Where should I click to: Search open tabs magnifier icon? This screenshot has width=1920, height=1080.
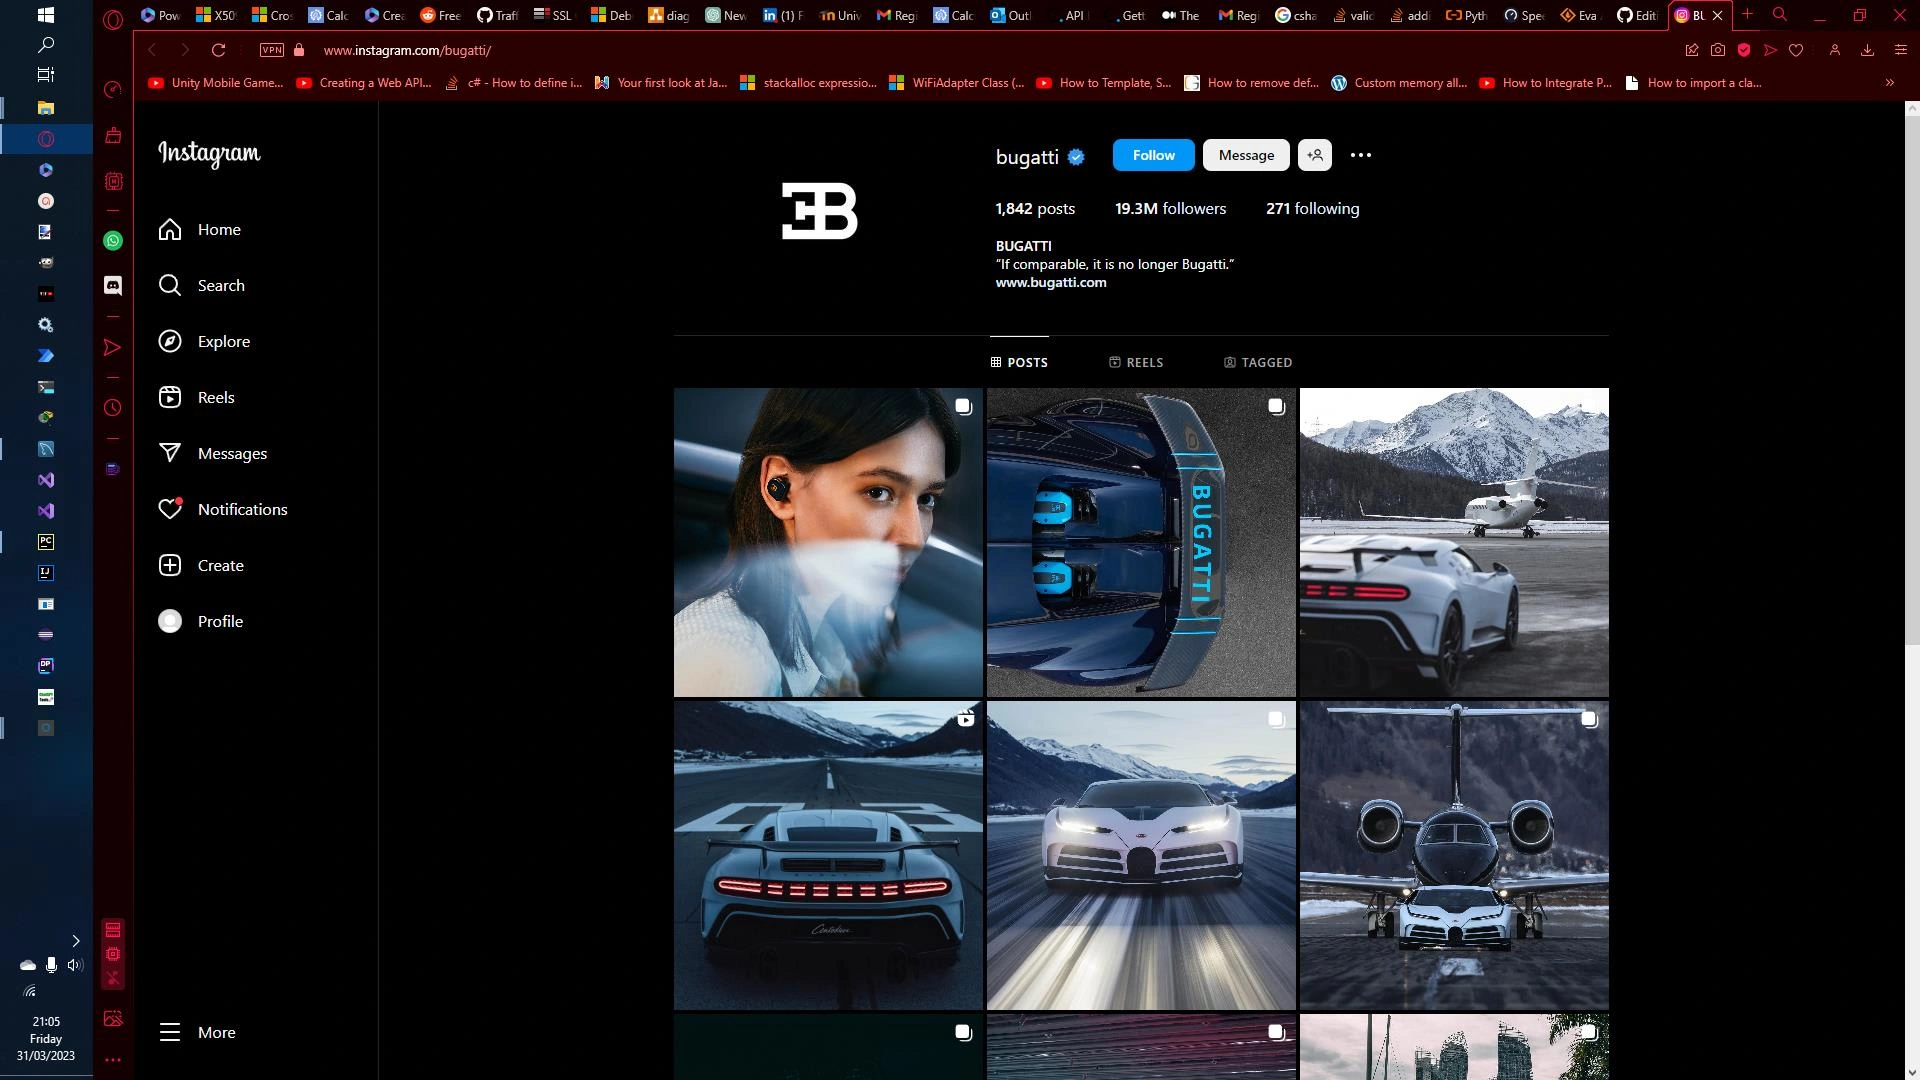1780,14
